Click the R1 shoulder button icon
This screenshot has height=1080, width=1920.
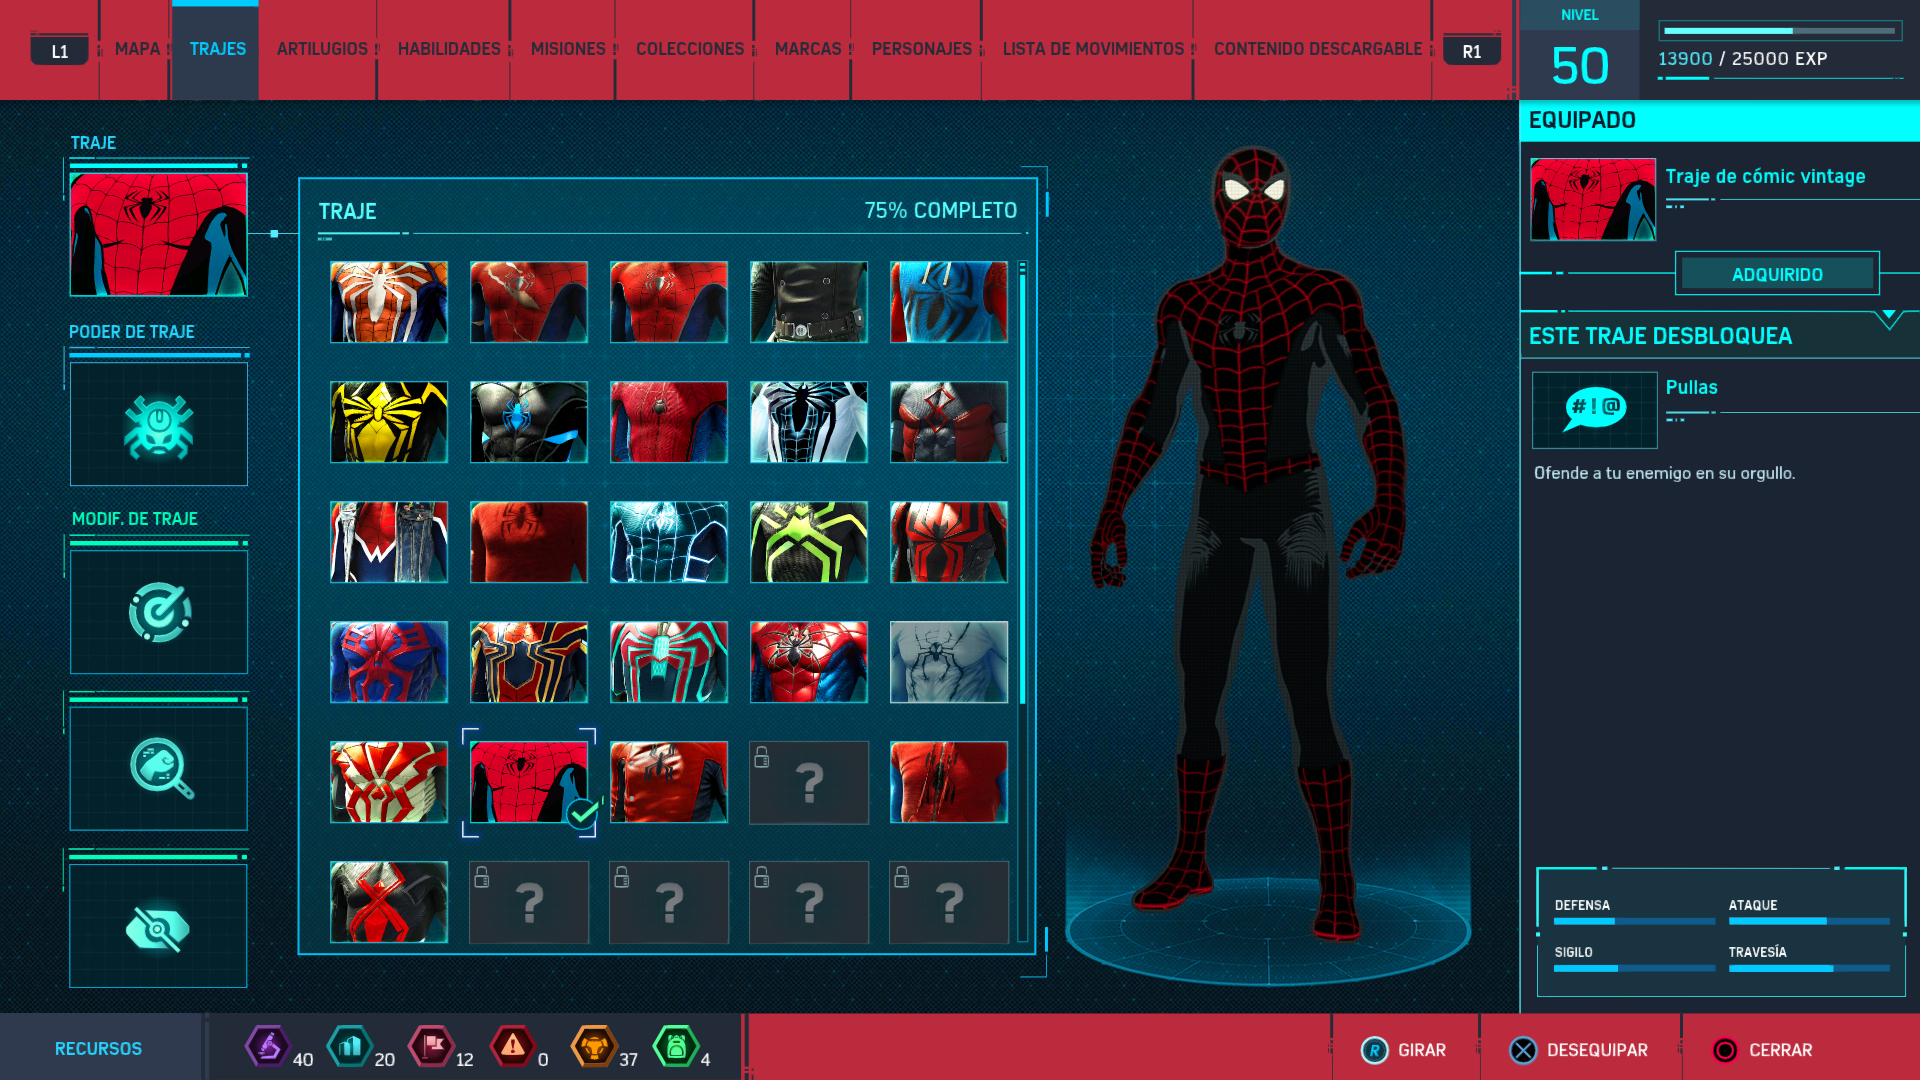pos(1472,51)
